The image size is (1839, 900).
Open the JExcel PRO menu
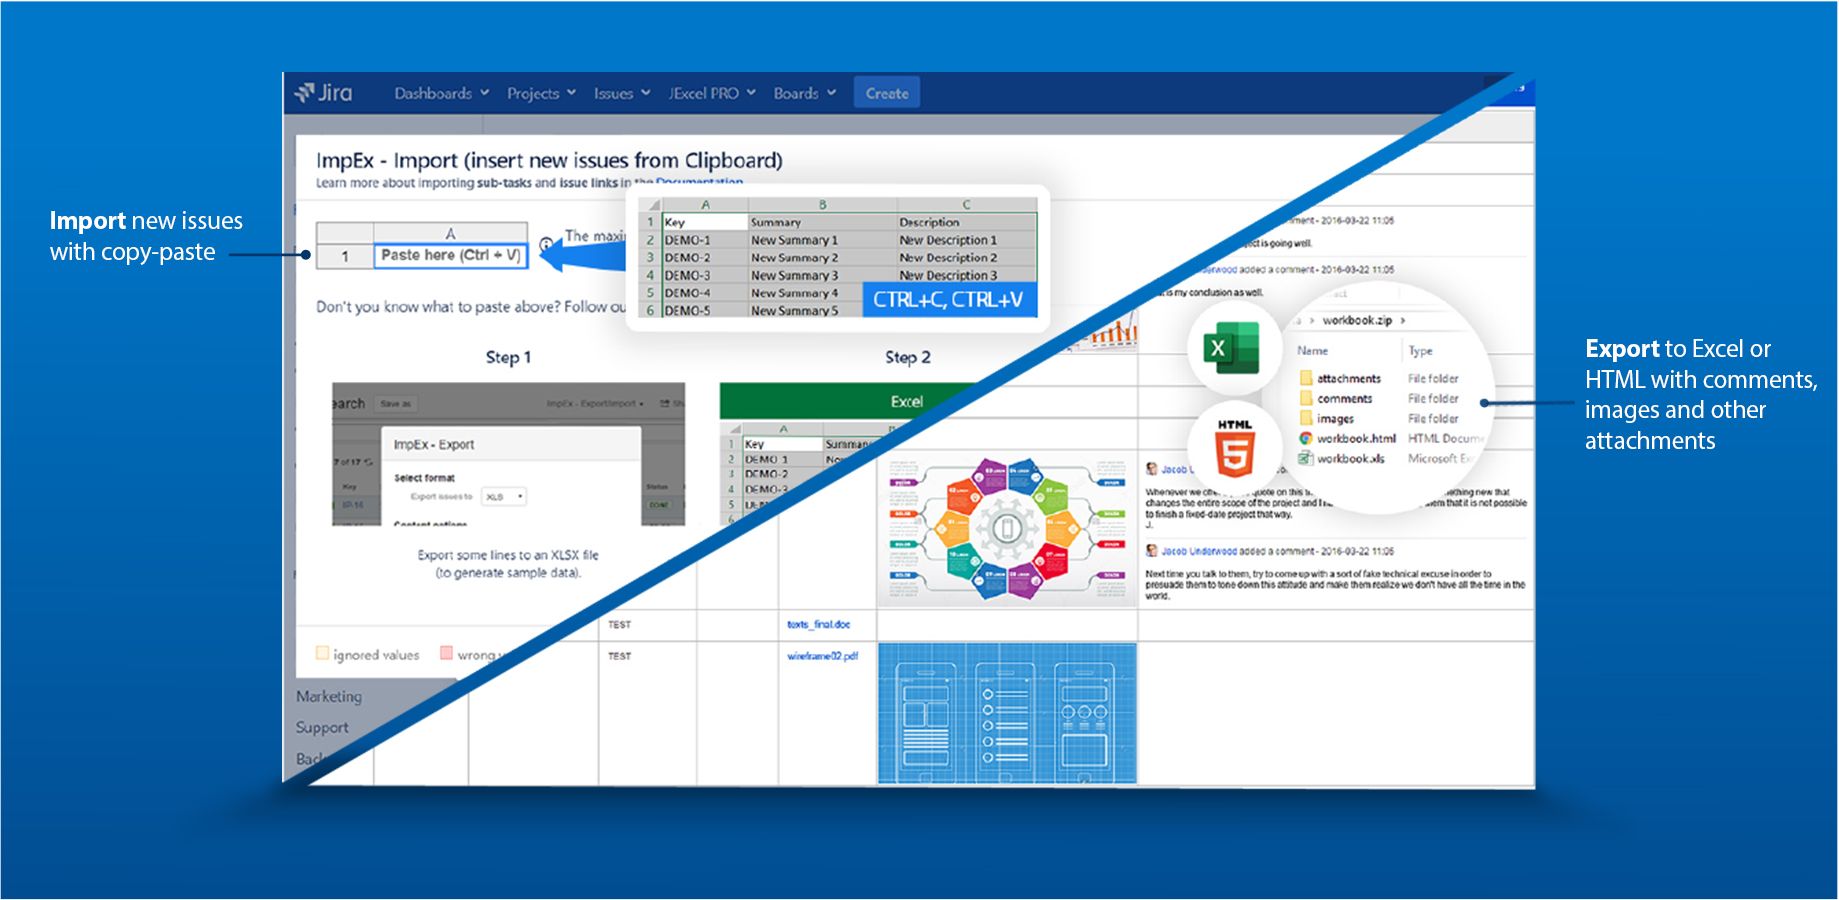712,93
